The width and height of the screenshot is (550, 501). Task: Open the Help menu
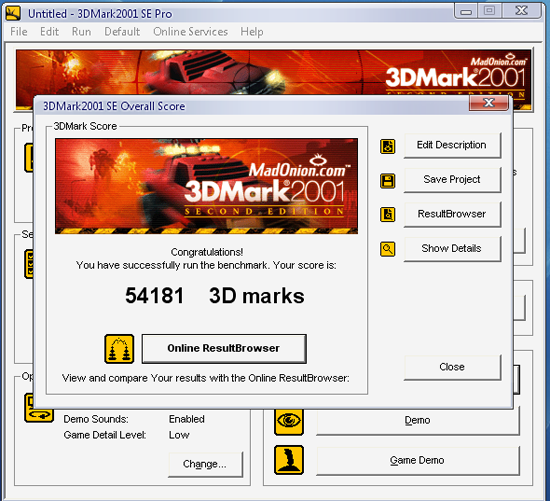pos(251,32)
